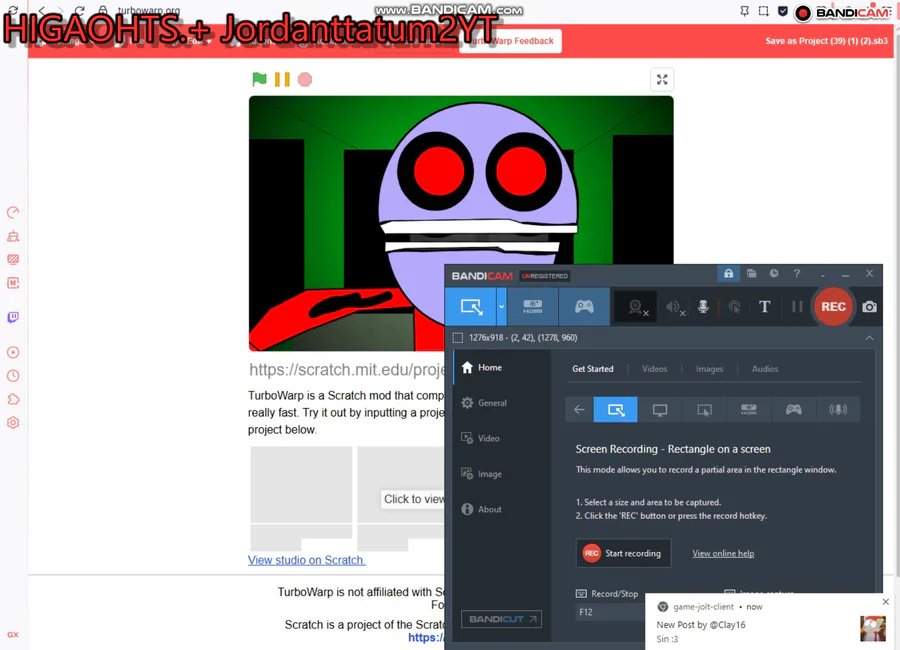Collapse the Bandicam panel with up chevron
The width and height of the screenshot is (900, 650).
click(x=870, y=338)
